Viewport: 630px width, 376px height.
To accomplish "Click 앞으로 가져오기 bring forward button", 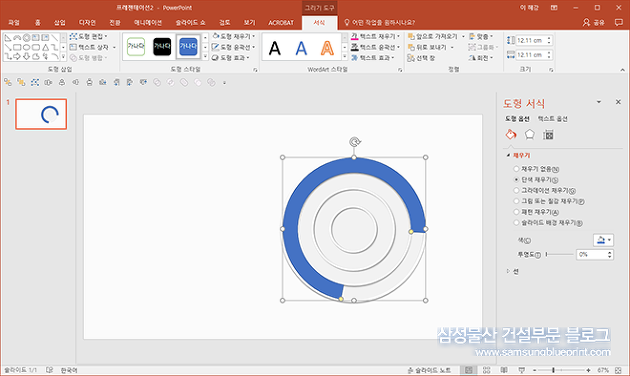I will coord(436,37).
